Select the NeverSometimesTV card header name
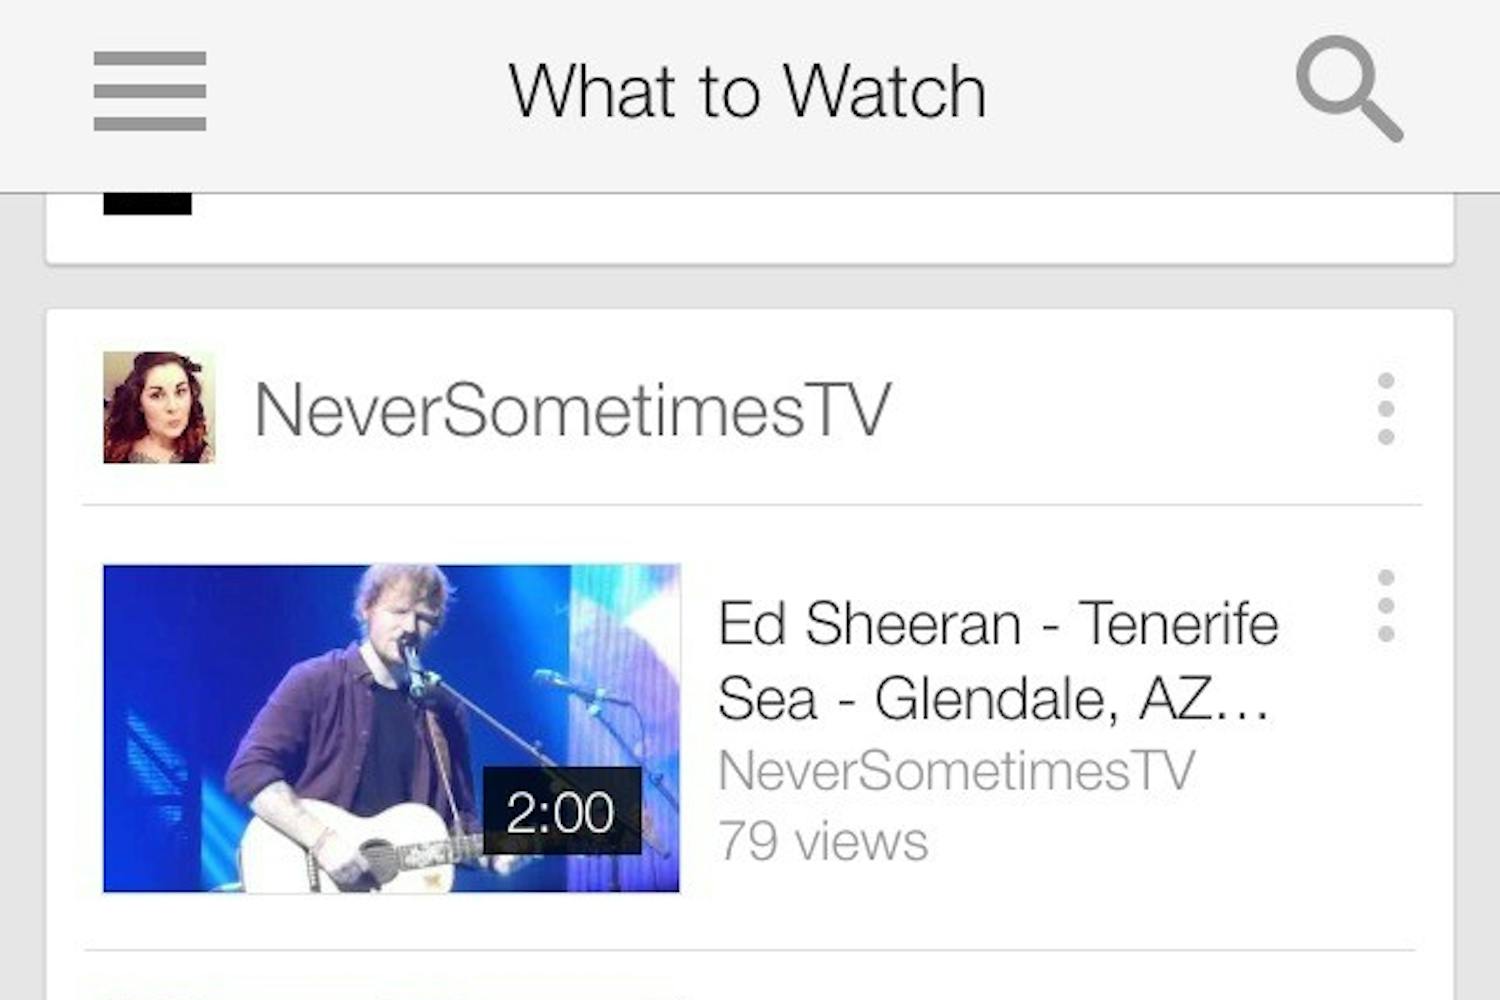1500x1000 pixels. 572,410
